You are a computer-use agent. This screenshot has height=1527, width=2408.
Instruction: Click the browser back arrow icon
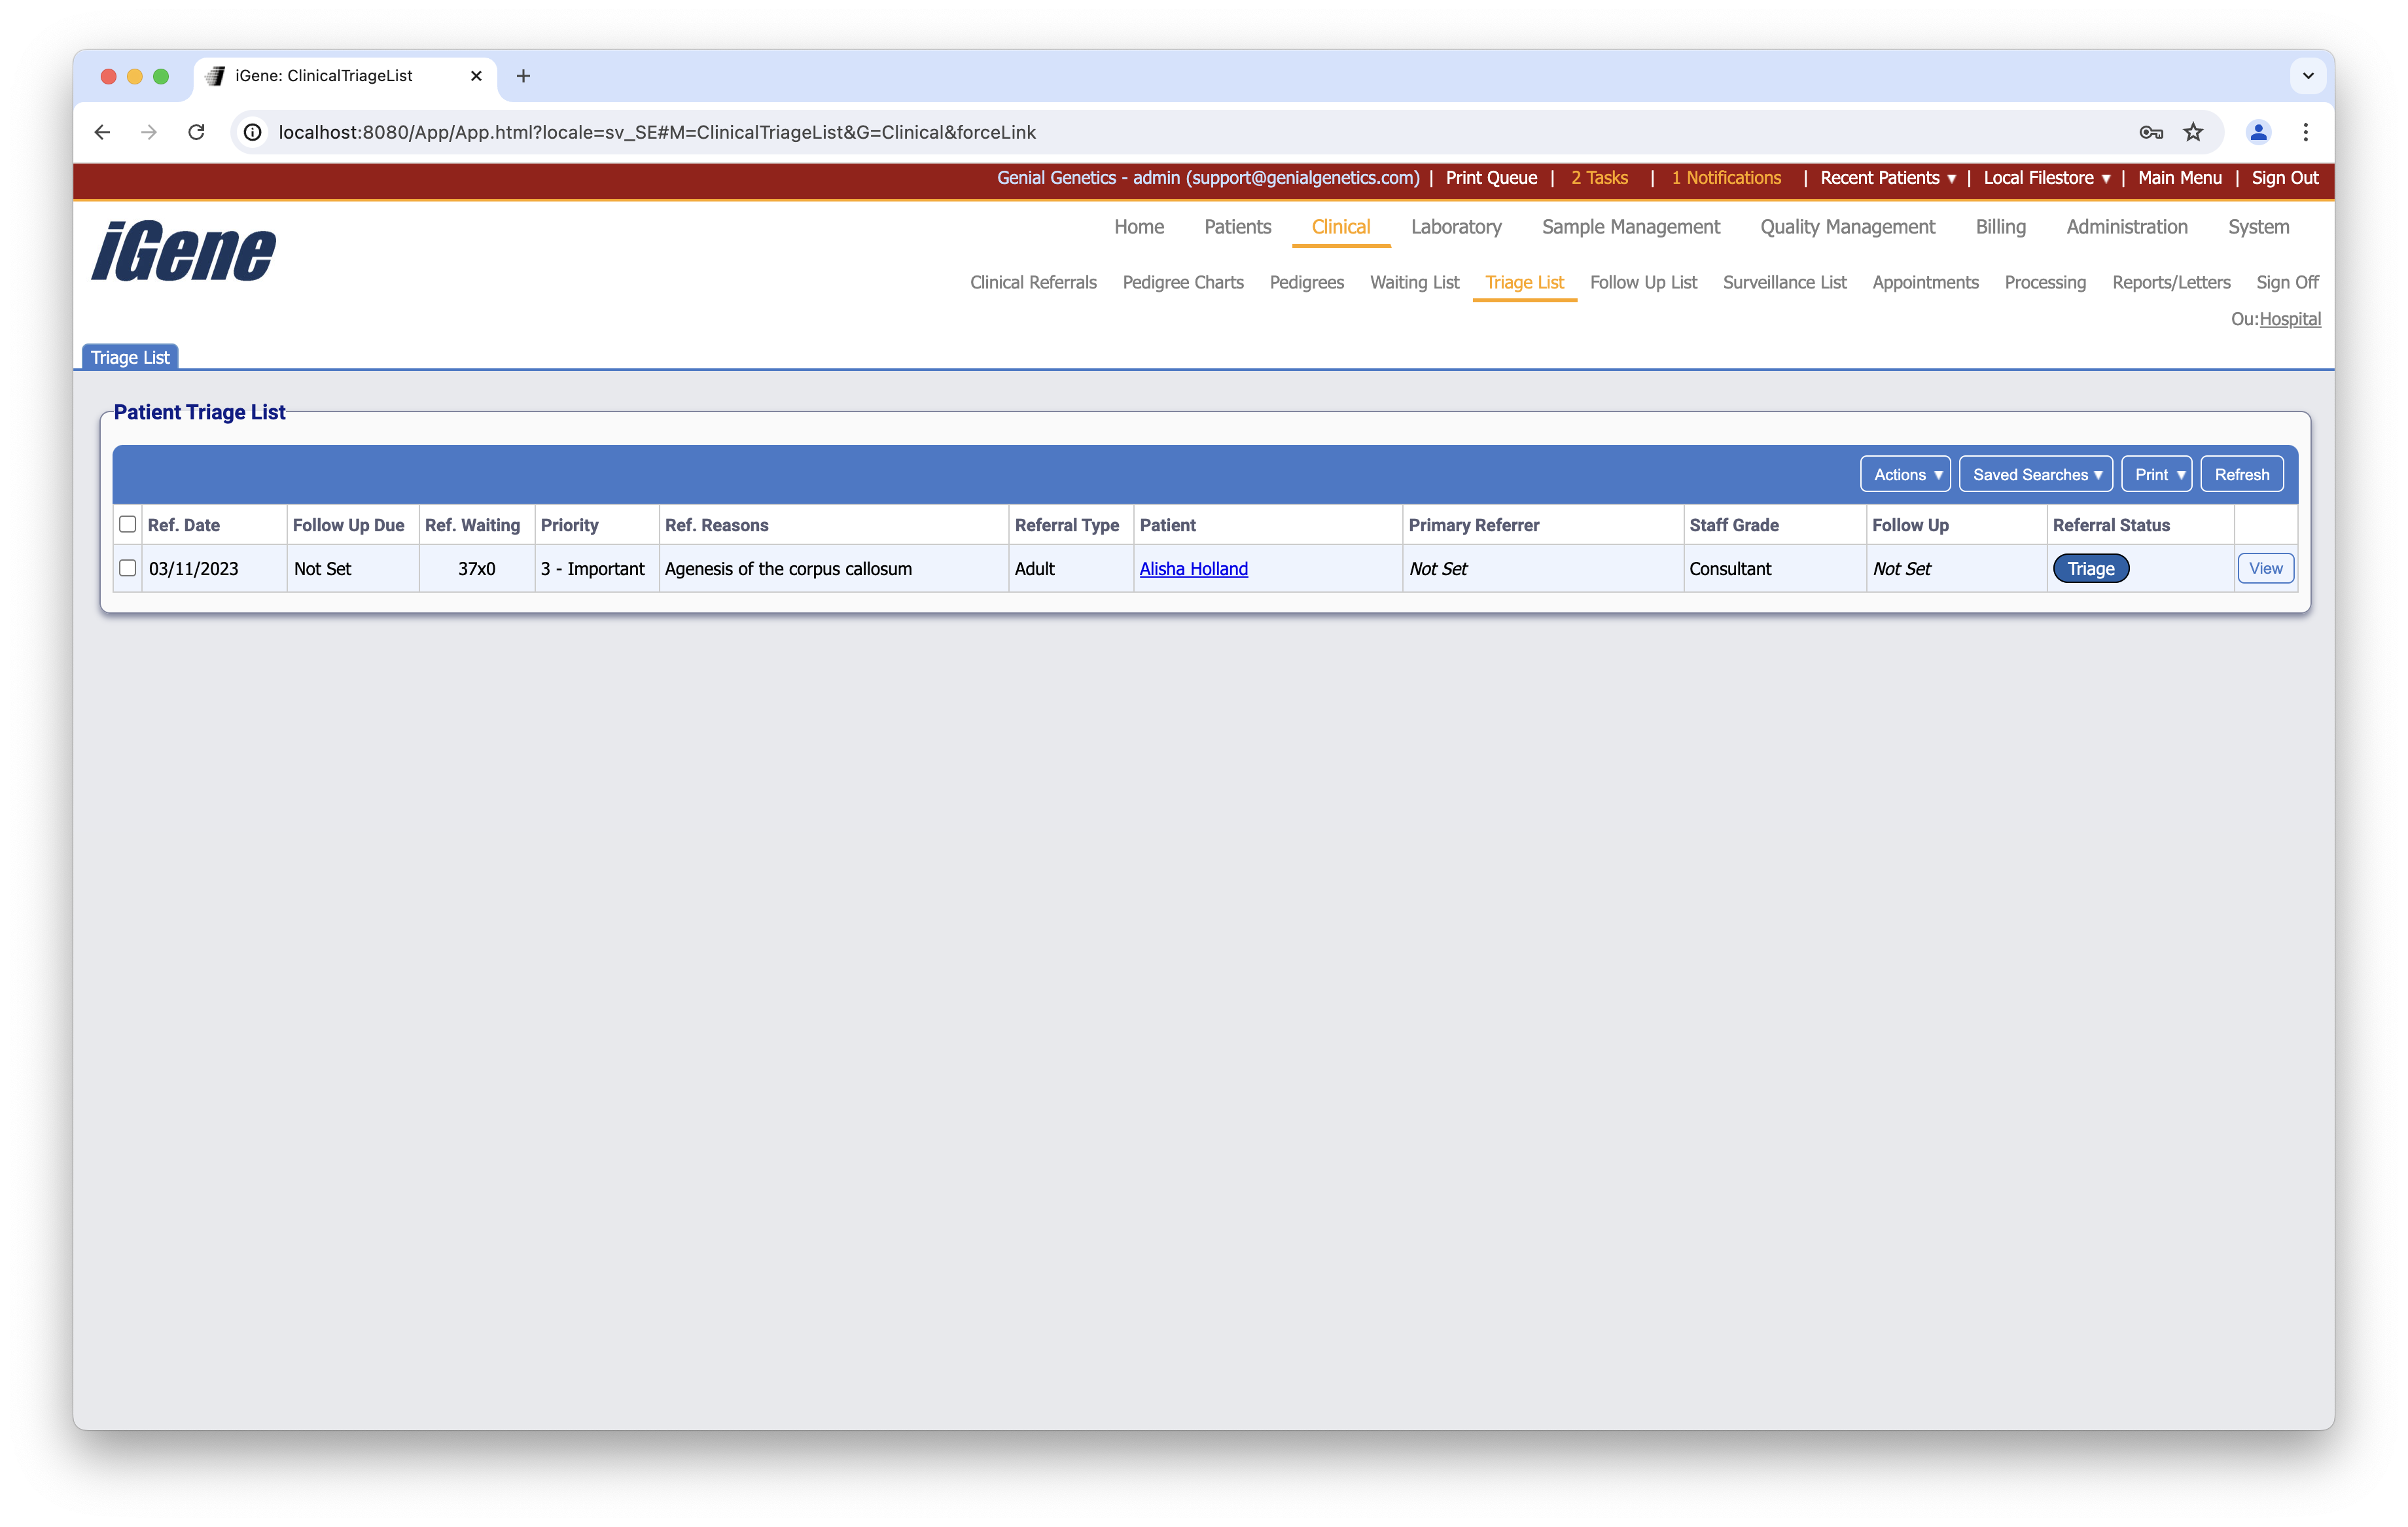tap(102, 132)
